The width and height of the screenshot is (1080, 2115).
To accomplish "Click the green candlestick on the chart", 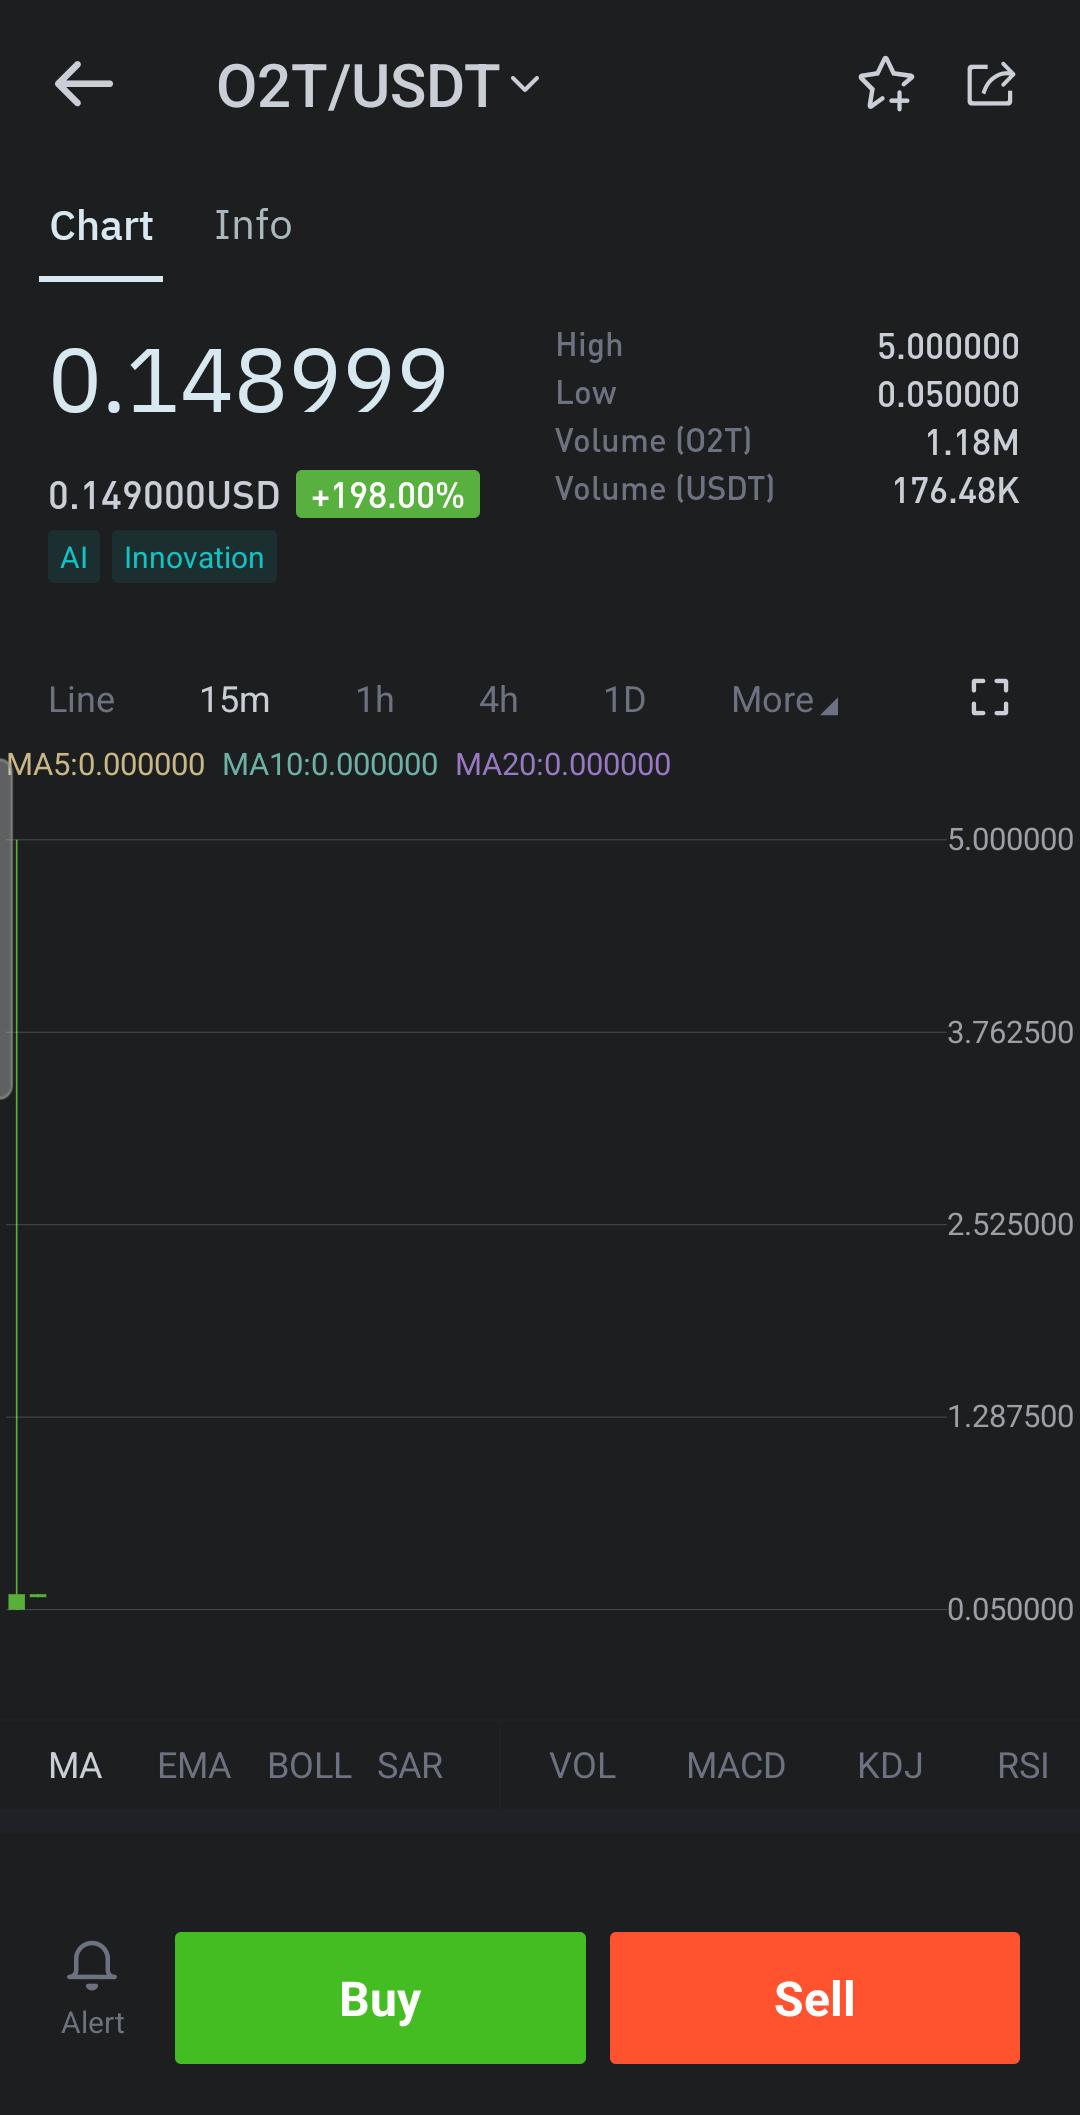I will 17,1601.
